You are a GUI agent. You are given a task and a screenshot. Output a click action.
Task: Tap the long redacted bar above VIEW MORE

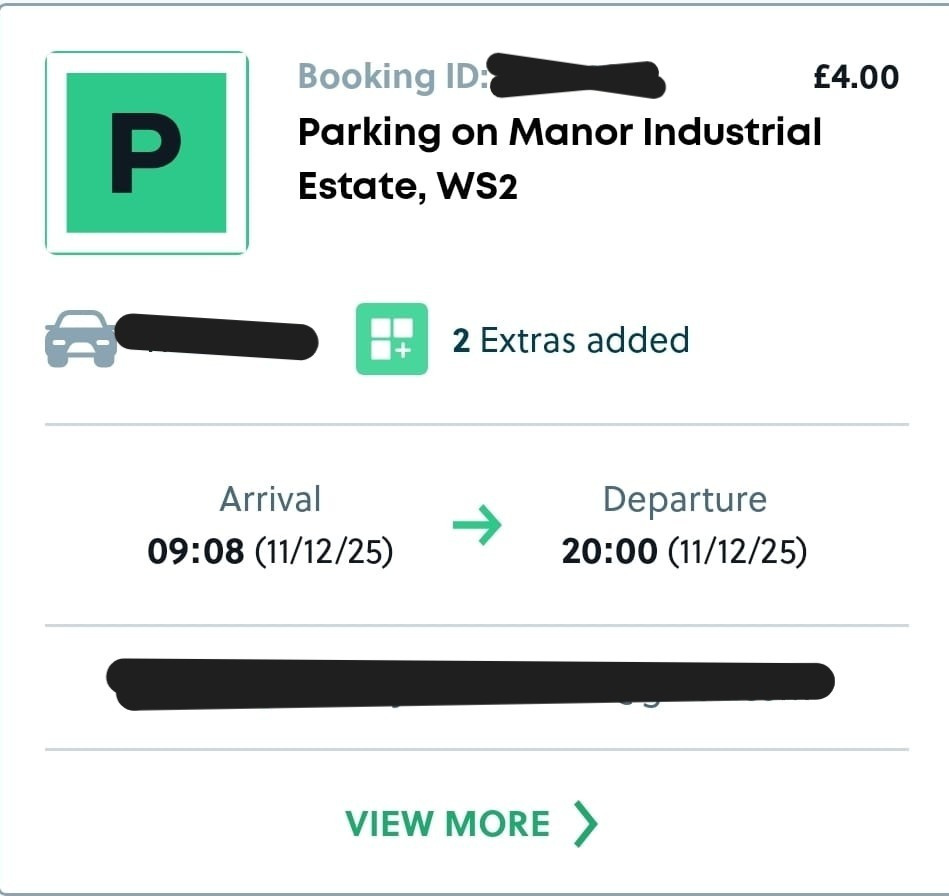(470, 684)
